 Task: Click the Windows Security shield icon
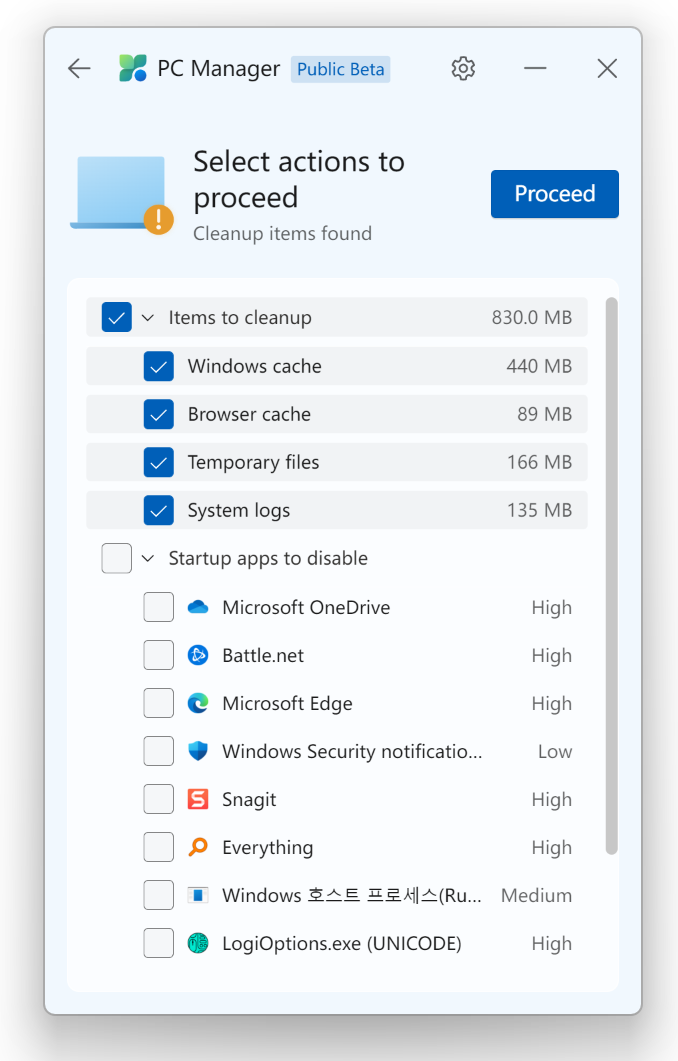pos(198,751)
